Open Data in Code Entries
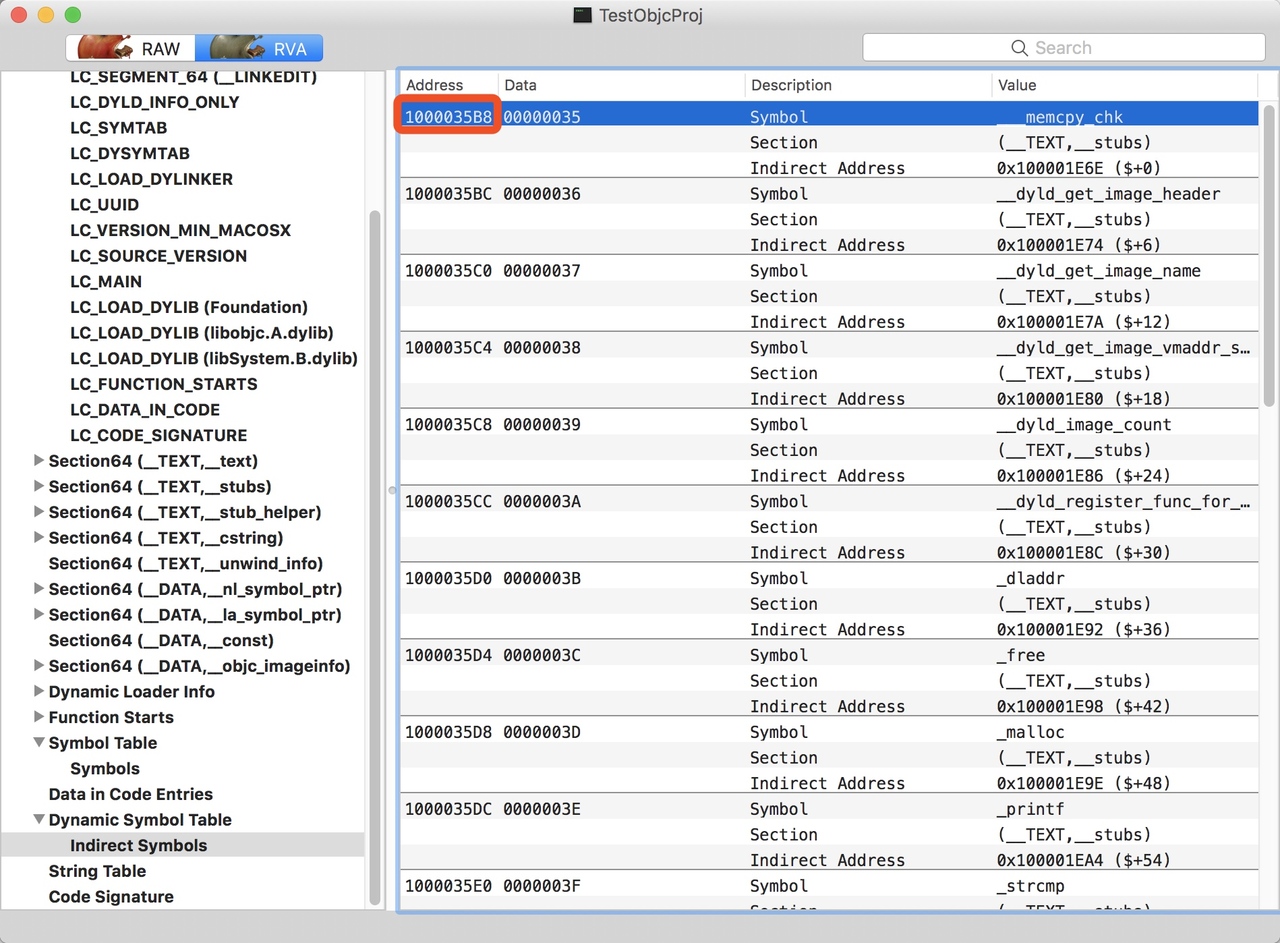The height and width of the screenshot is (943, 1280). (x=131, y=794)
